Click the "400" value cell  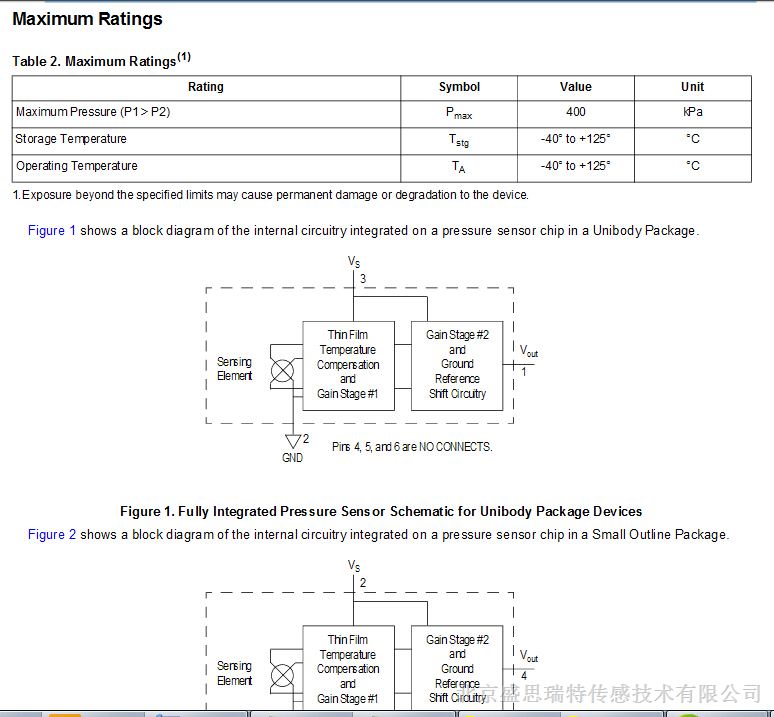(x=576, y=112)
